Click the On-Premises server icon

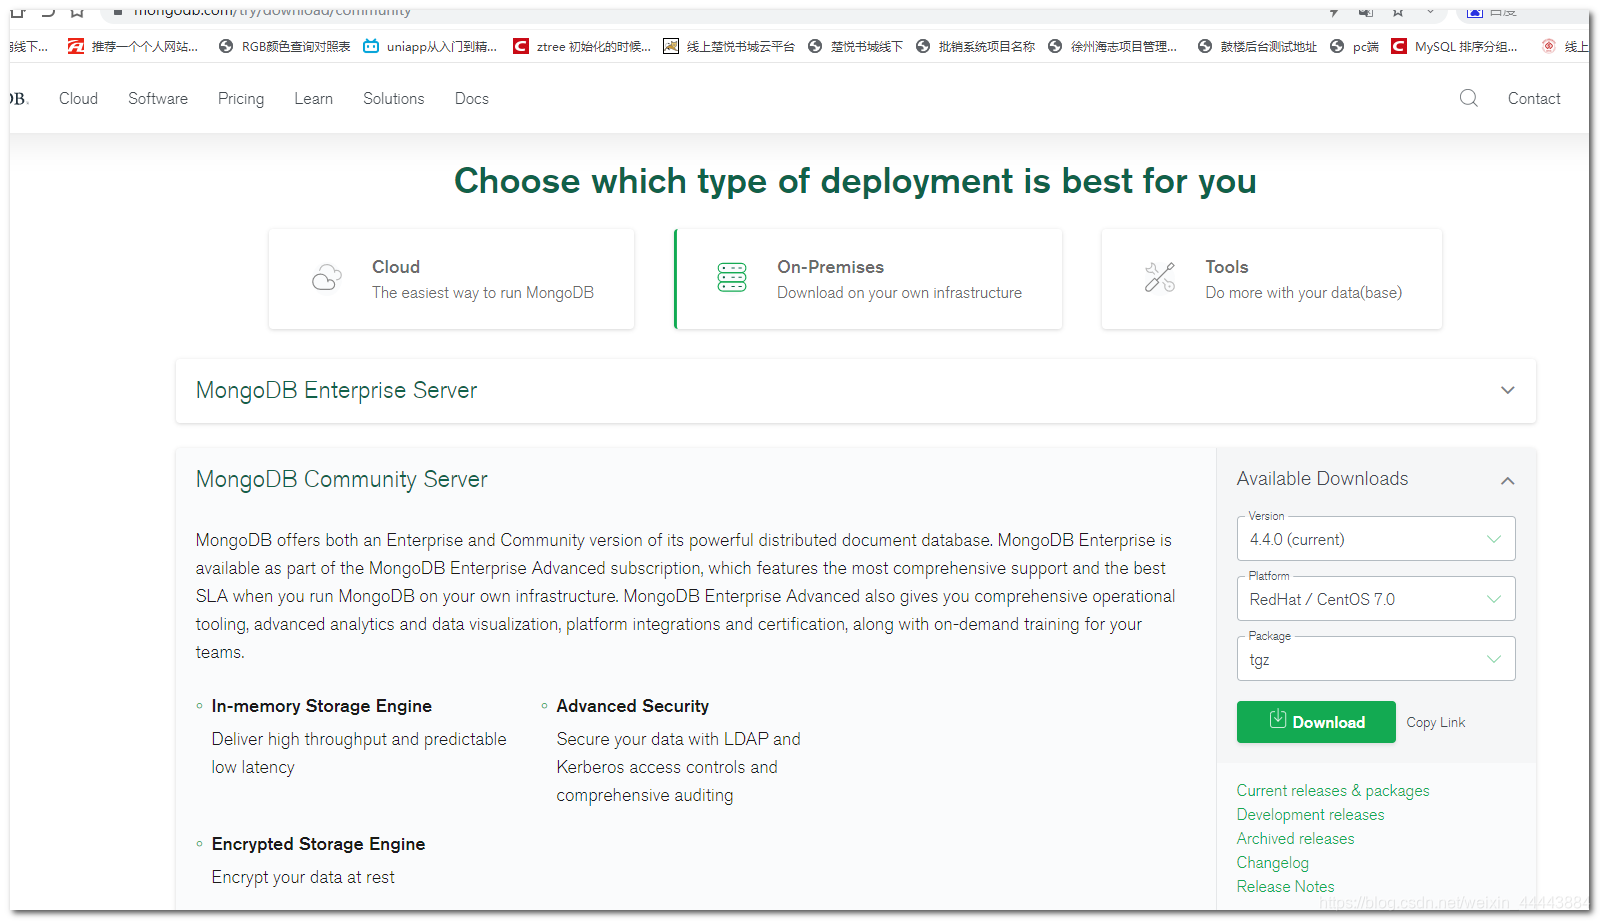click(x=732, y=278)
